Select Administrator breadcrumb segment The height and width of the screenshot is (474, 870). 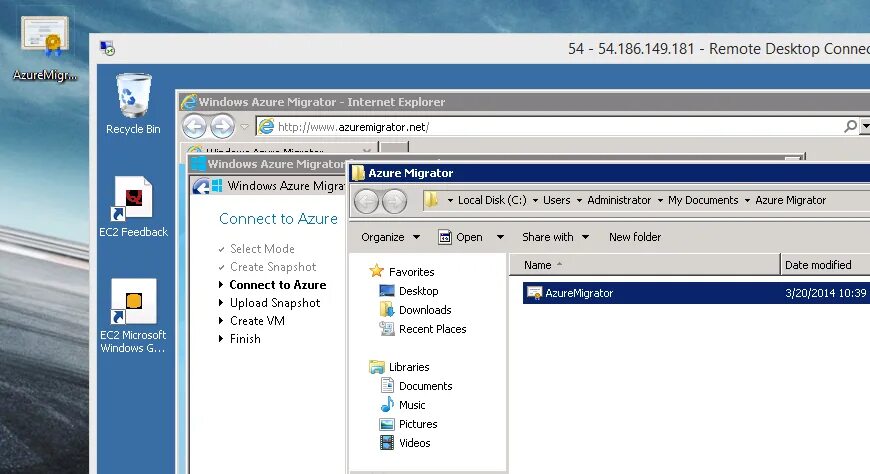[619, 200]
